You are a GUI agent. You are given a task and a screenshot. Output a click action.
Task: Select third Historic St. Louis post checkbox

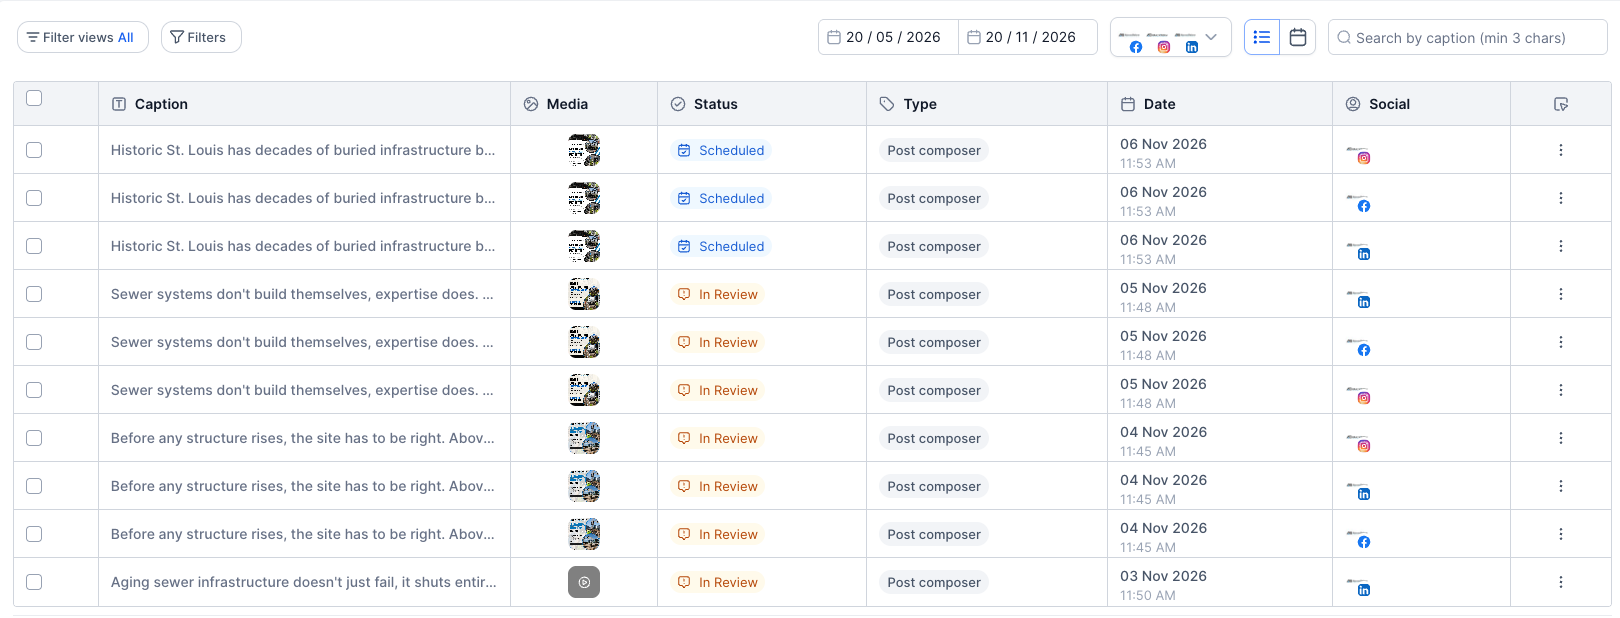point(34,246)
